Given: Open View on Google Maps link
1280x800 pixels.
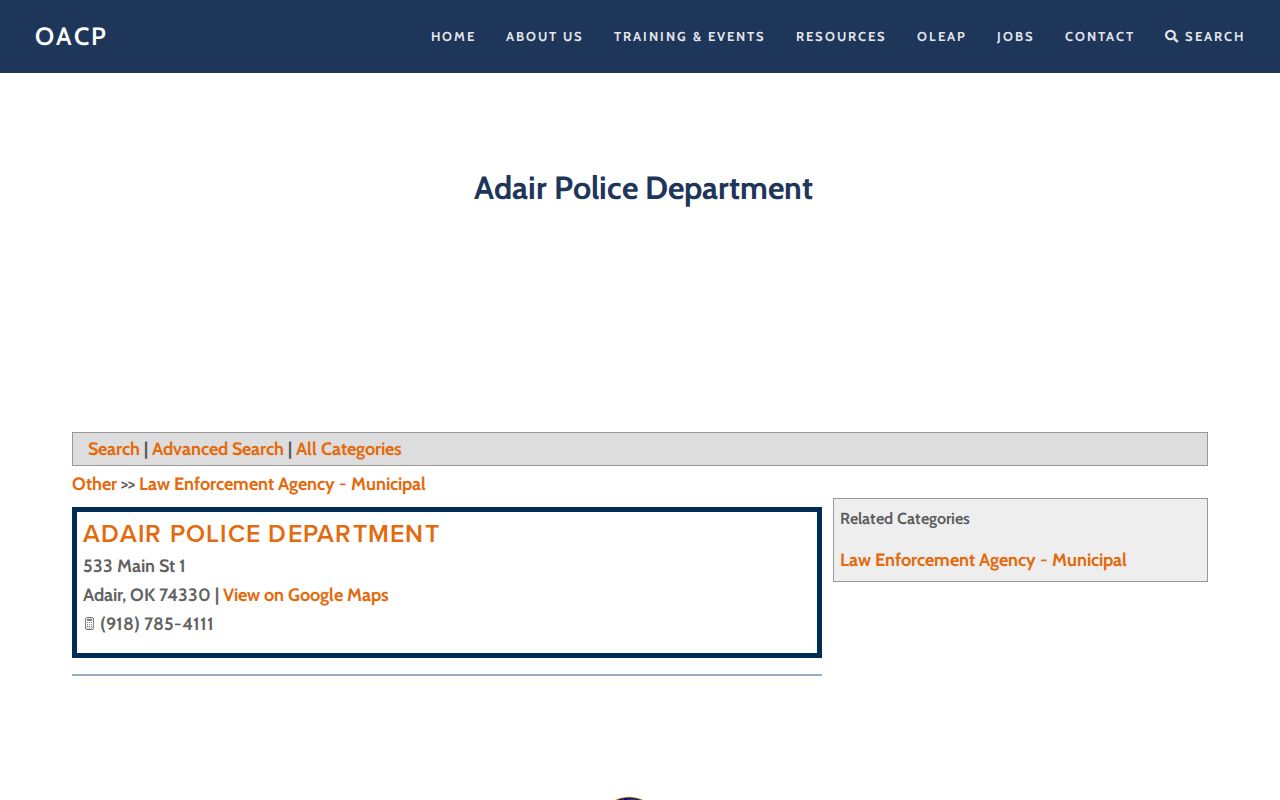Looking at the screenshot, I should pyautogui.click(x=305, y=595).
